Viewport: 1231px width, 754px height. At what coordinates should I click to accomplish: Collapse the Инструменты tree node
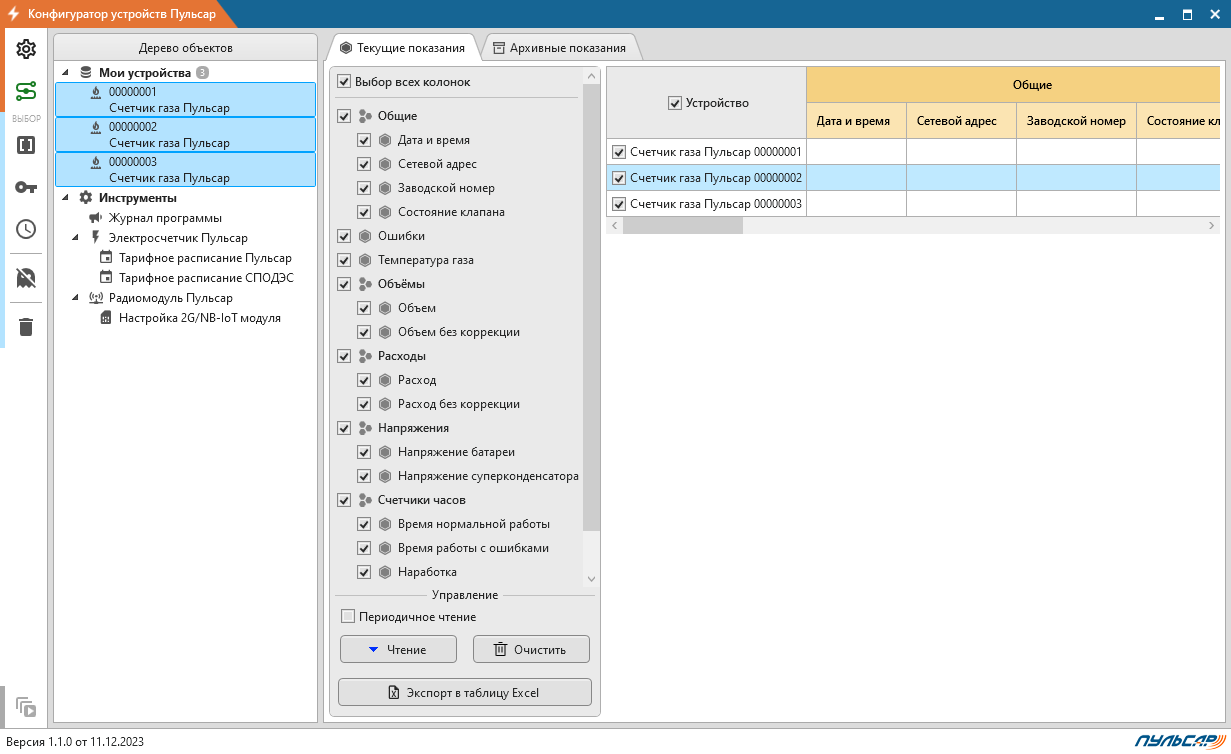(66, 197)
